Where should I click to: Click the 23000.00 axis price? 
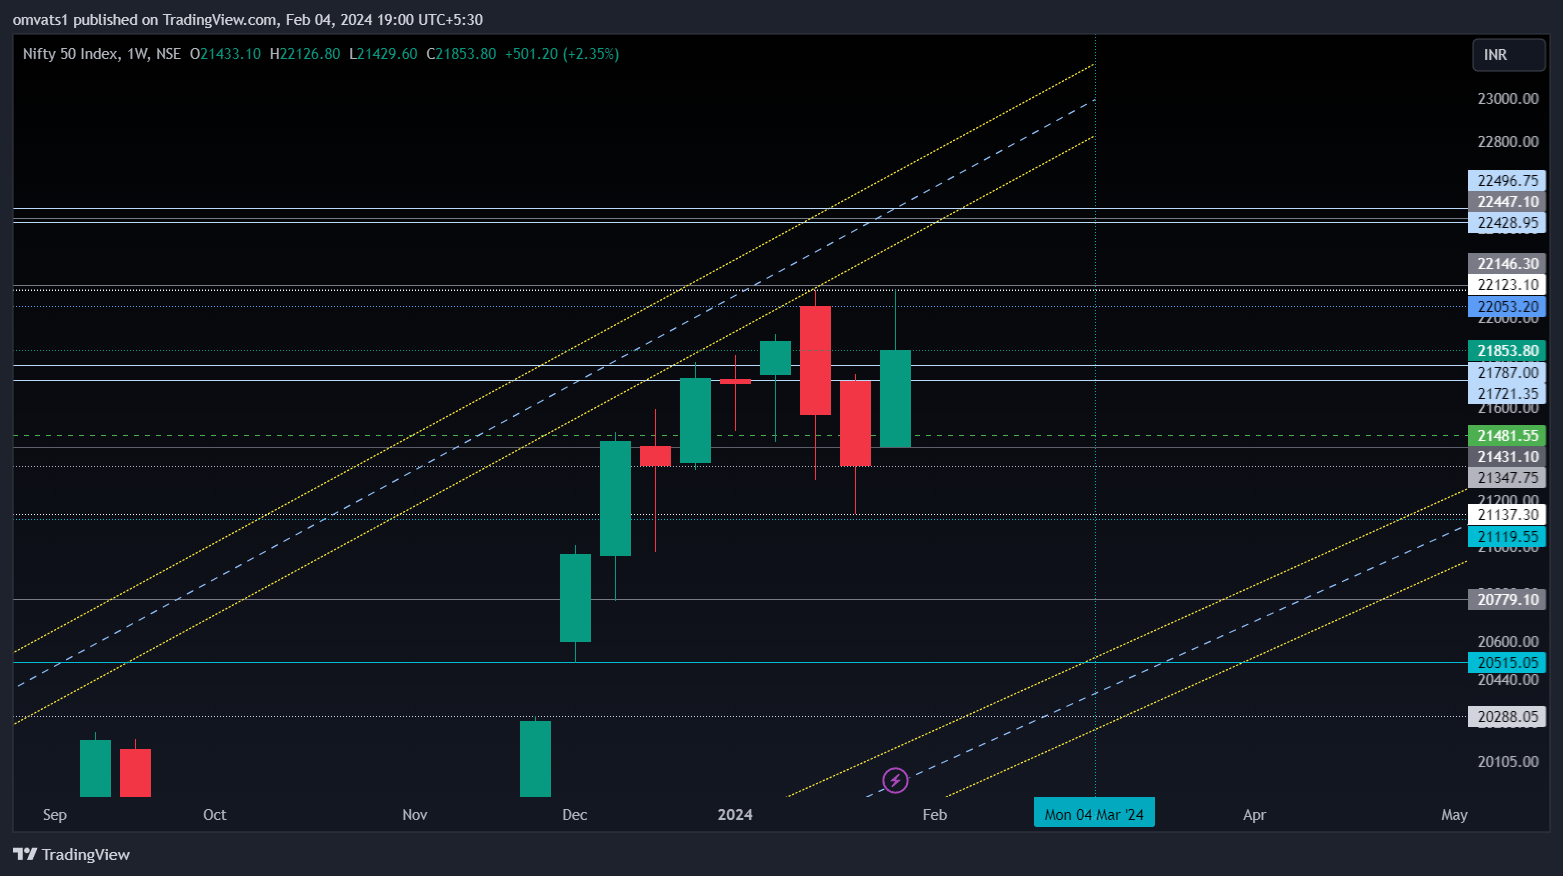pyautogui.click(x=1508, y=99)
